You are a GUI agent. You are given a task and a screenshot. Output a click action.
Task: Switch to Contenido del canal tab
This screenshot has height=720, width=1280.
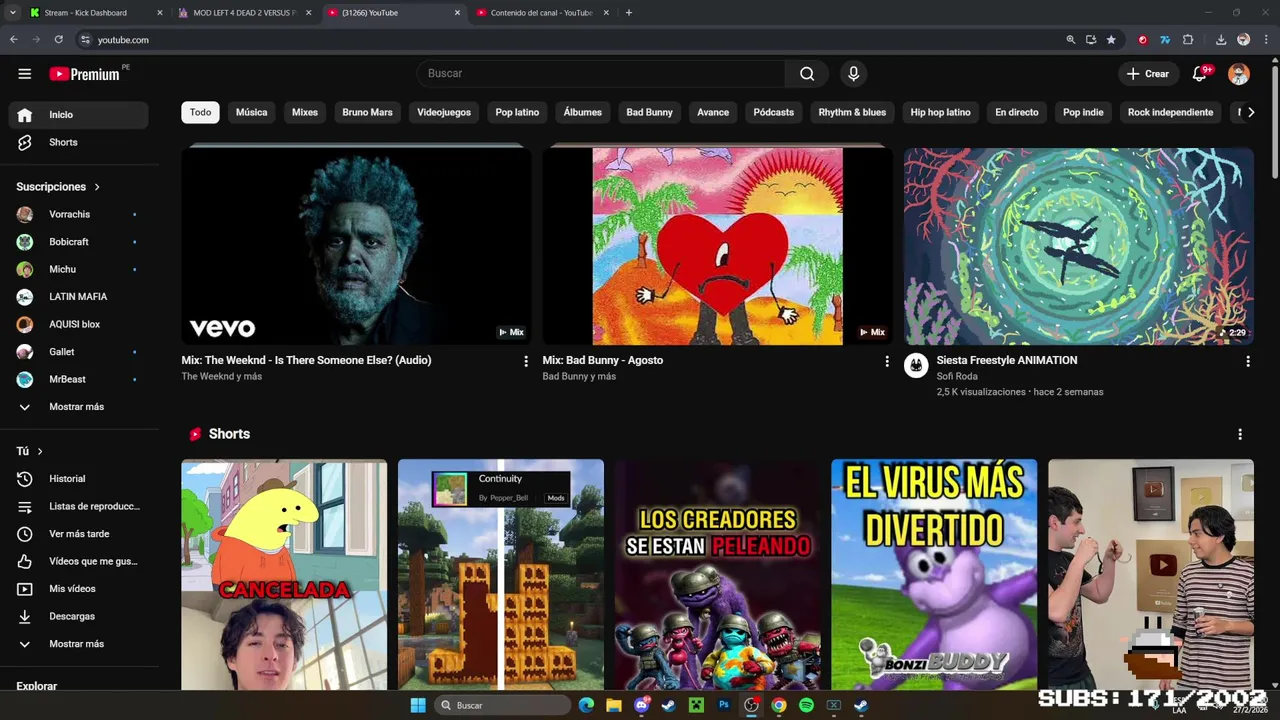(x=541, y=13)
